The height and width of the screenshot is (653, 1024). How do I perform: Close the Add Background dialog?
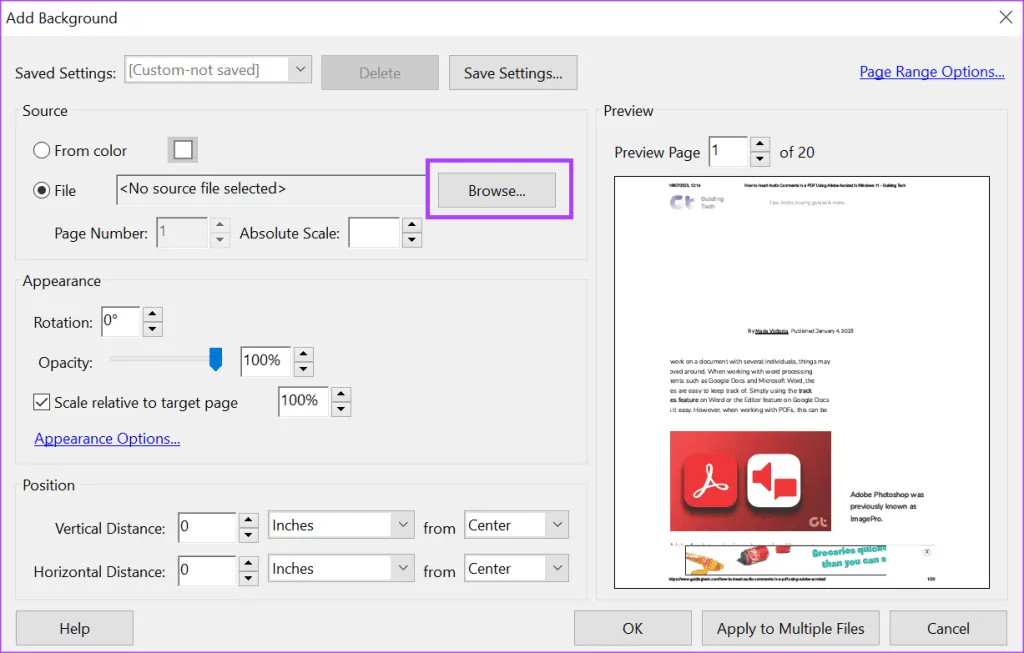click(x=1005, y=17)
